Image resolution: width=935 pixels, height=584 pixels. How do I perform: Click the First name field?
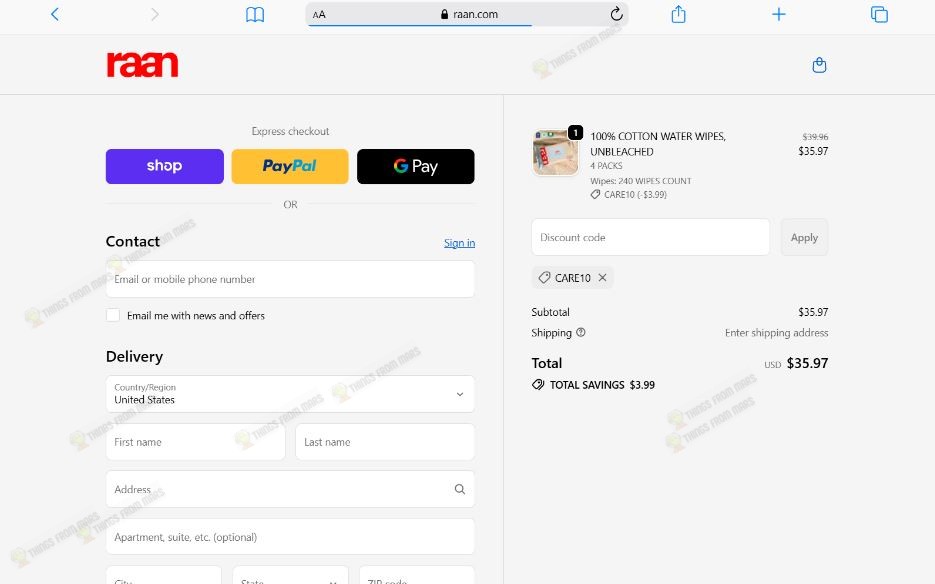click(x=196, y=442)
